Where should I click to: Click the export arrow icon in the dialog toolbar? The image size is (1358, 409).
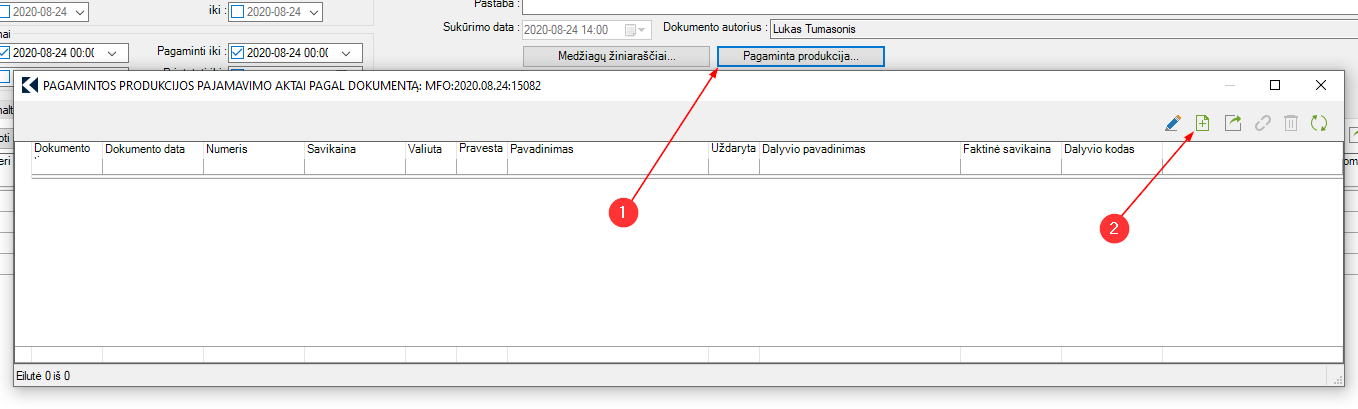click(x=1233, y=123)
